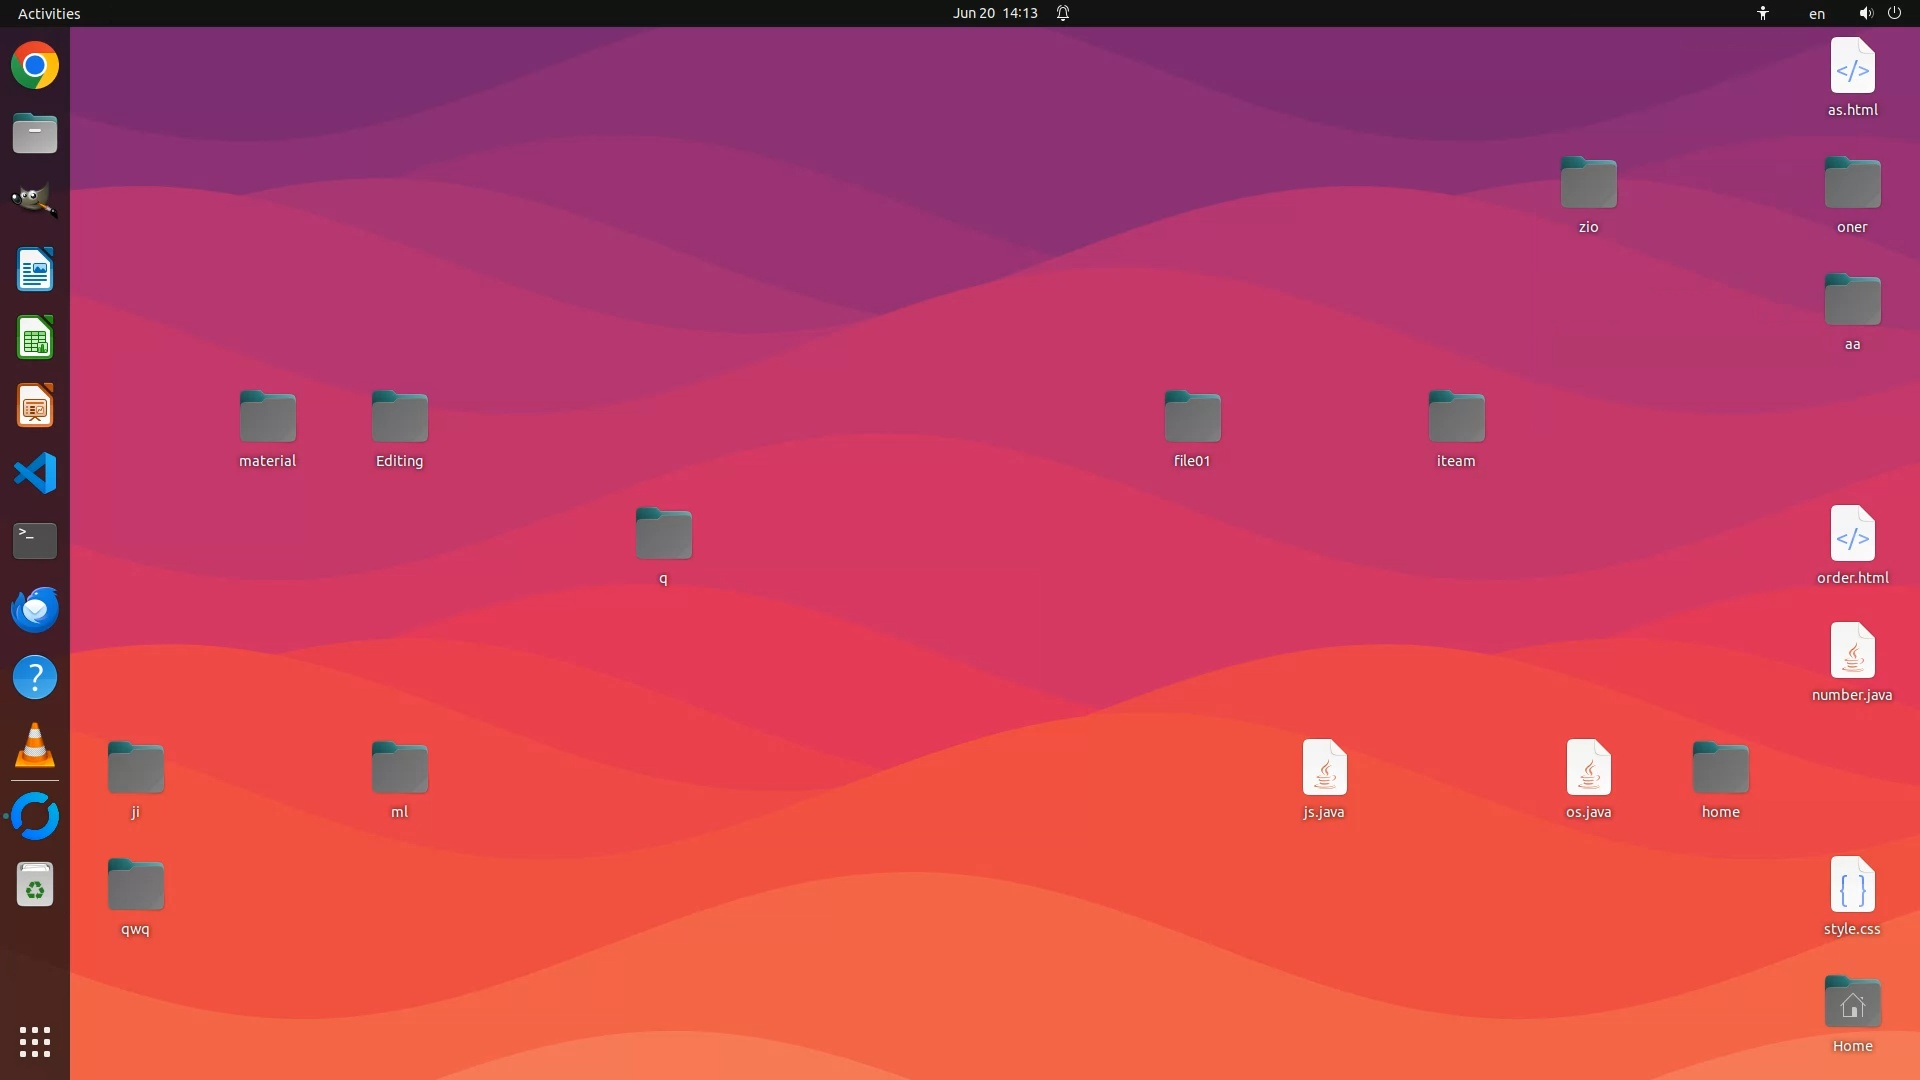Image resolution: width=1920 pixels, height=1080 pixels.
Task: Open the date and time menu
Action: click(994, 13)
